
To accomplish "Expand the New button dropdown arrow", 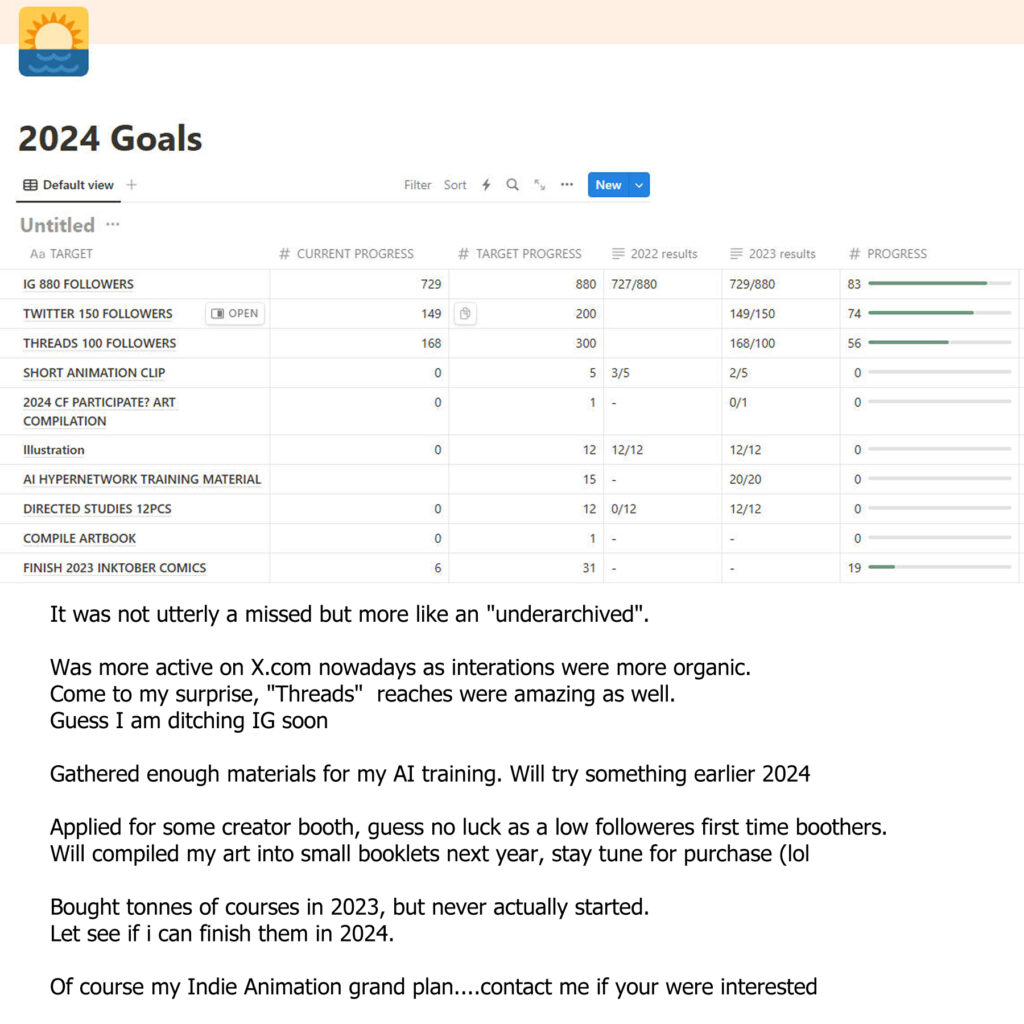I will tap(639, 185).
